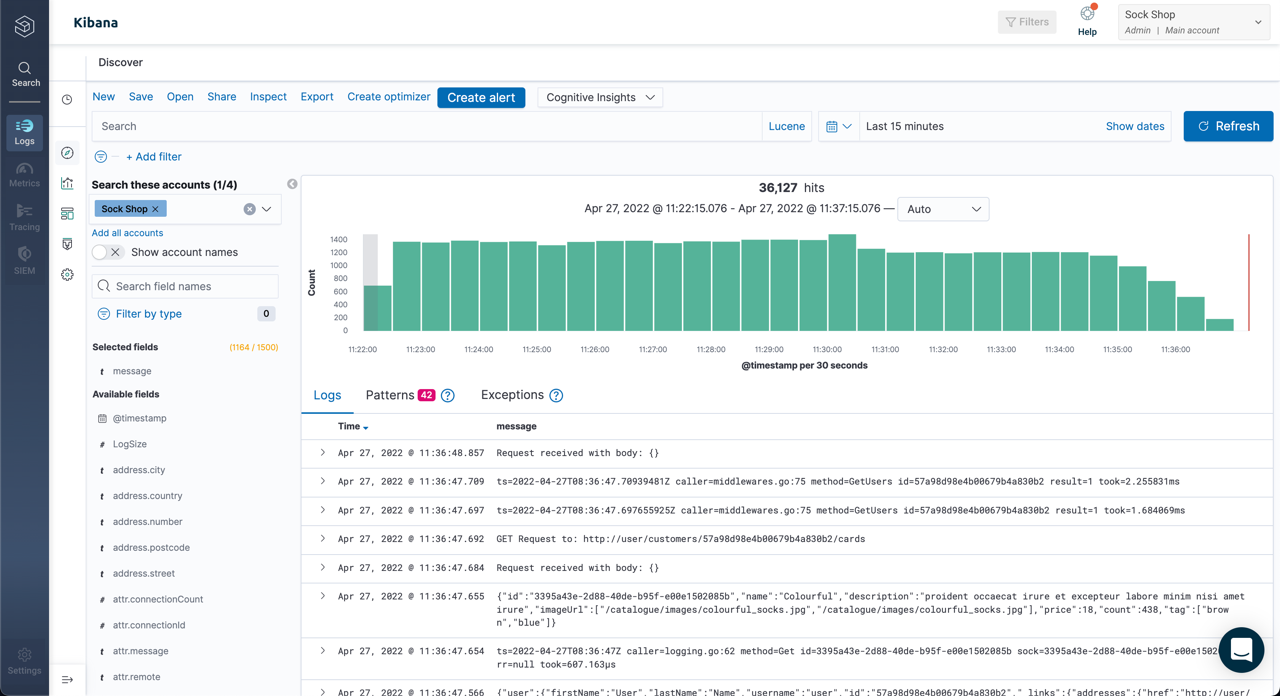Open the Discover compass icon
The width and height of the screenshot is (1280, 696).
(x=67, y=153)
